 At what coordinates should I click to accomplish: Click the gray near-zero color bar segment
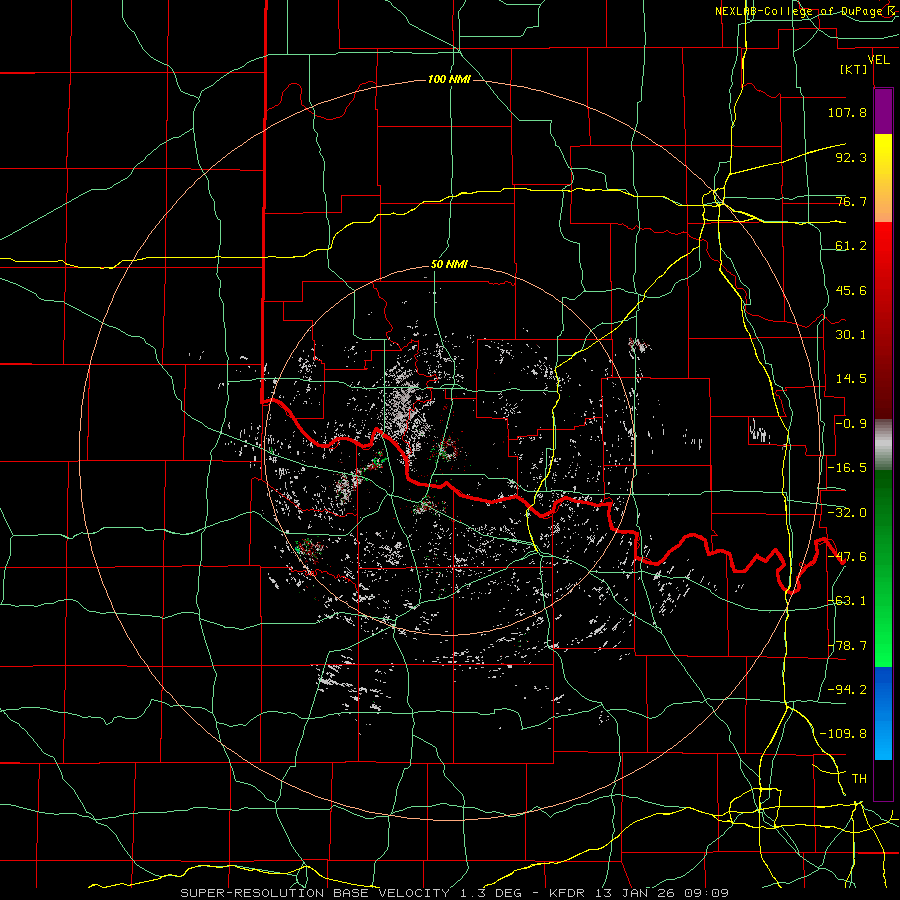(x=883, y=445)
